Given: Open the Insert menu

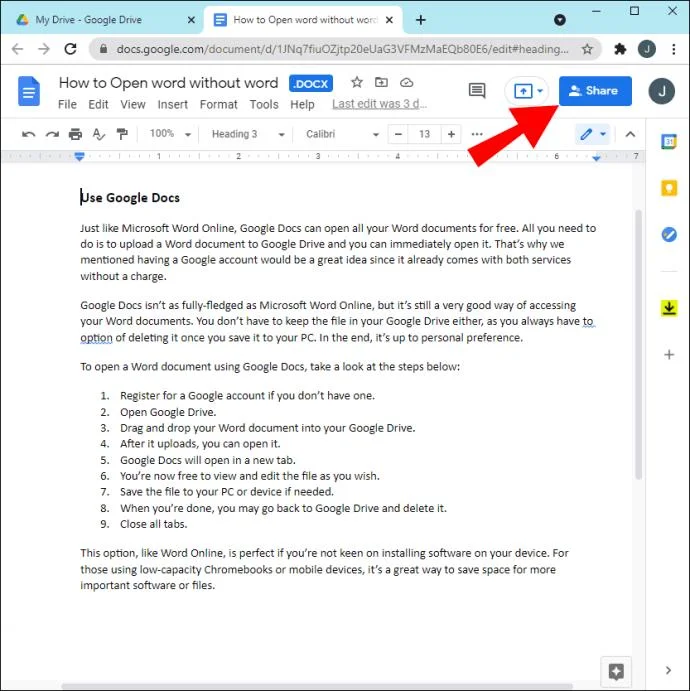Looking at the screenshot, I should [172, 104].
